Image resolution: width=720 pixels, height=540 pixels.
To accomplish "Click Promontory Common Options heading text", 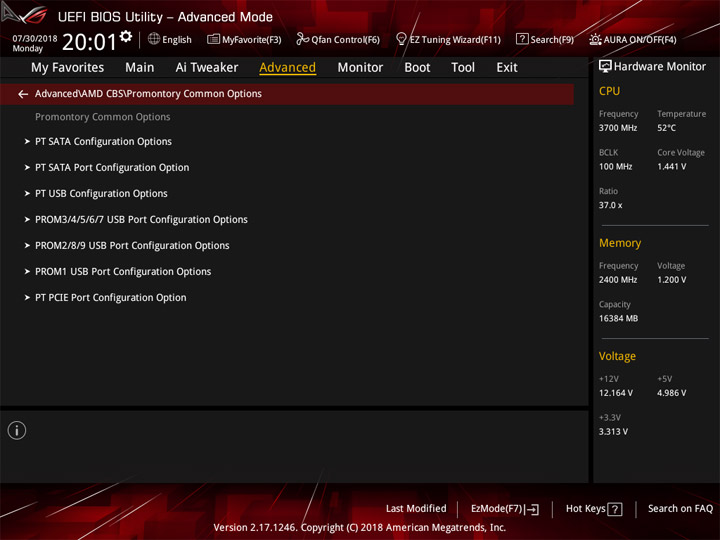I will click(102, 117).
